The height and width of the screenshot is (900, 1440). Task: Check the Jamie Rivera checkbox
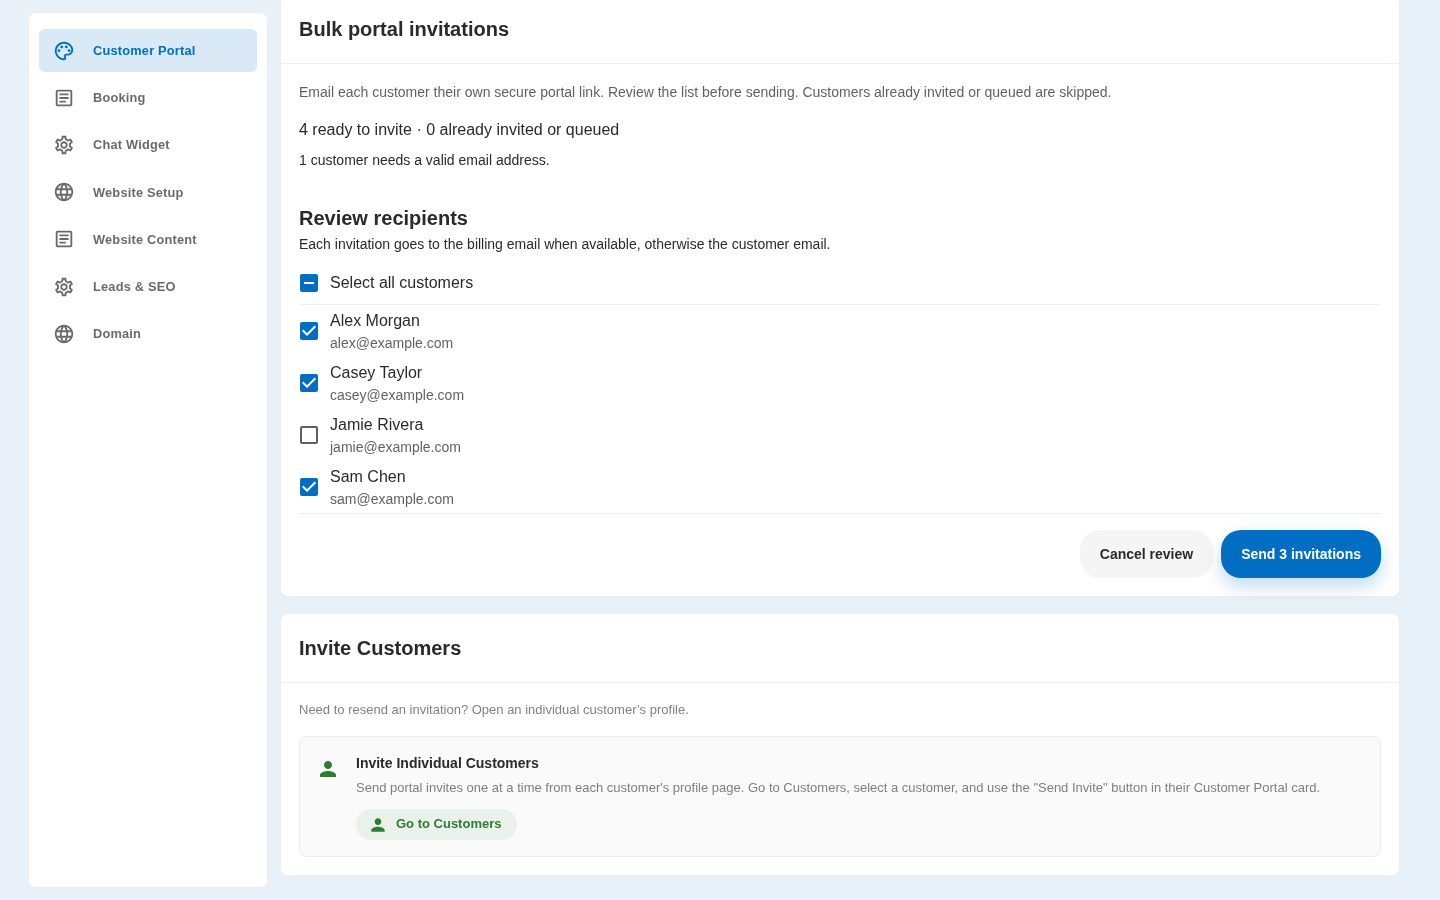309,435
